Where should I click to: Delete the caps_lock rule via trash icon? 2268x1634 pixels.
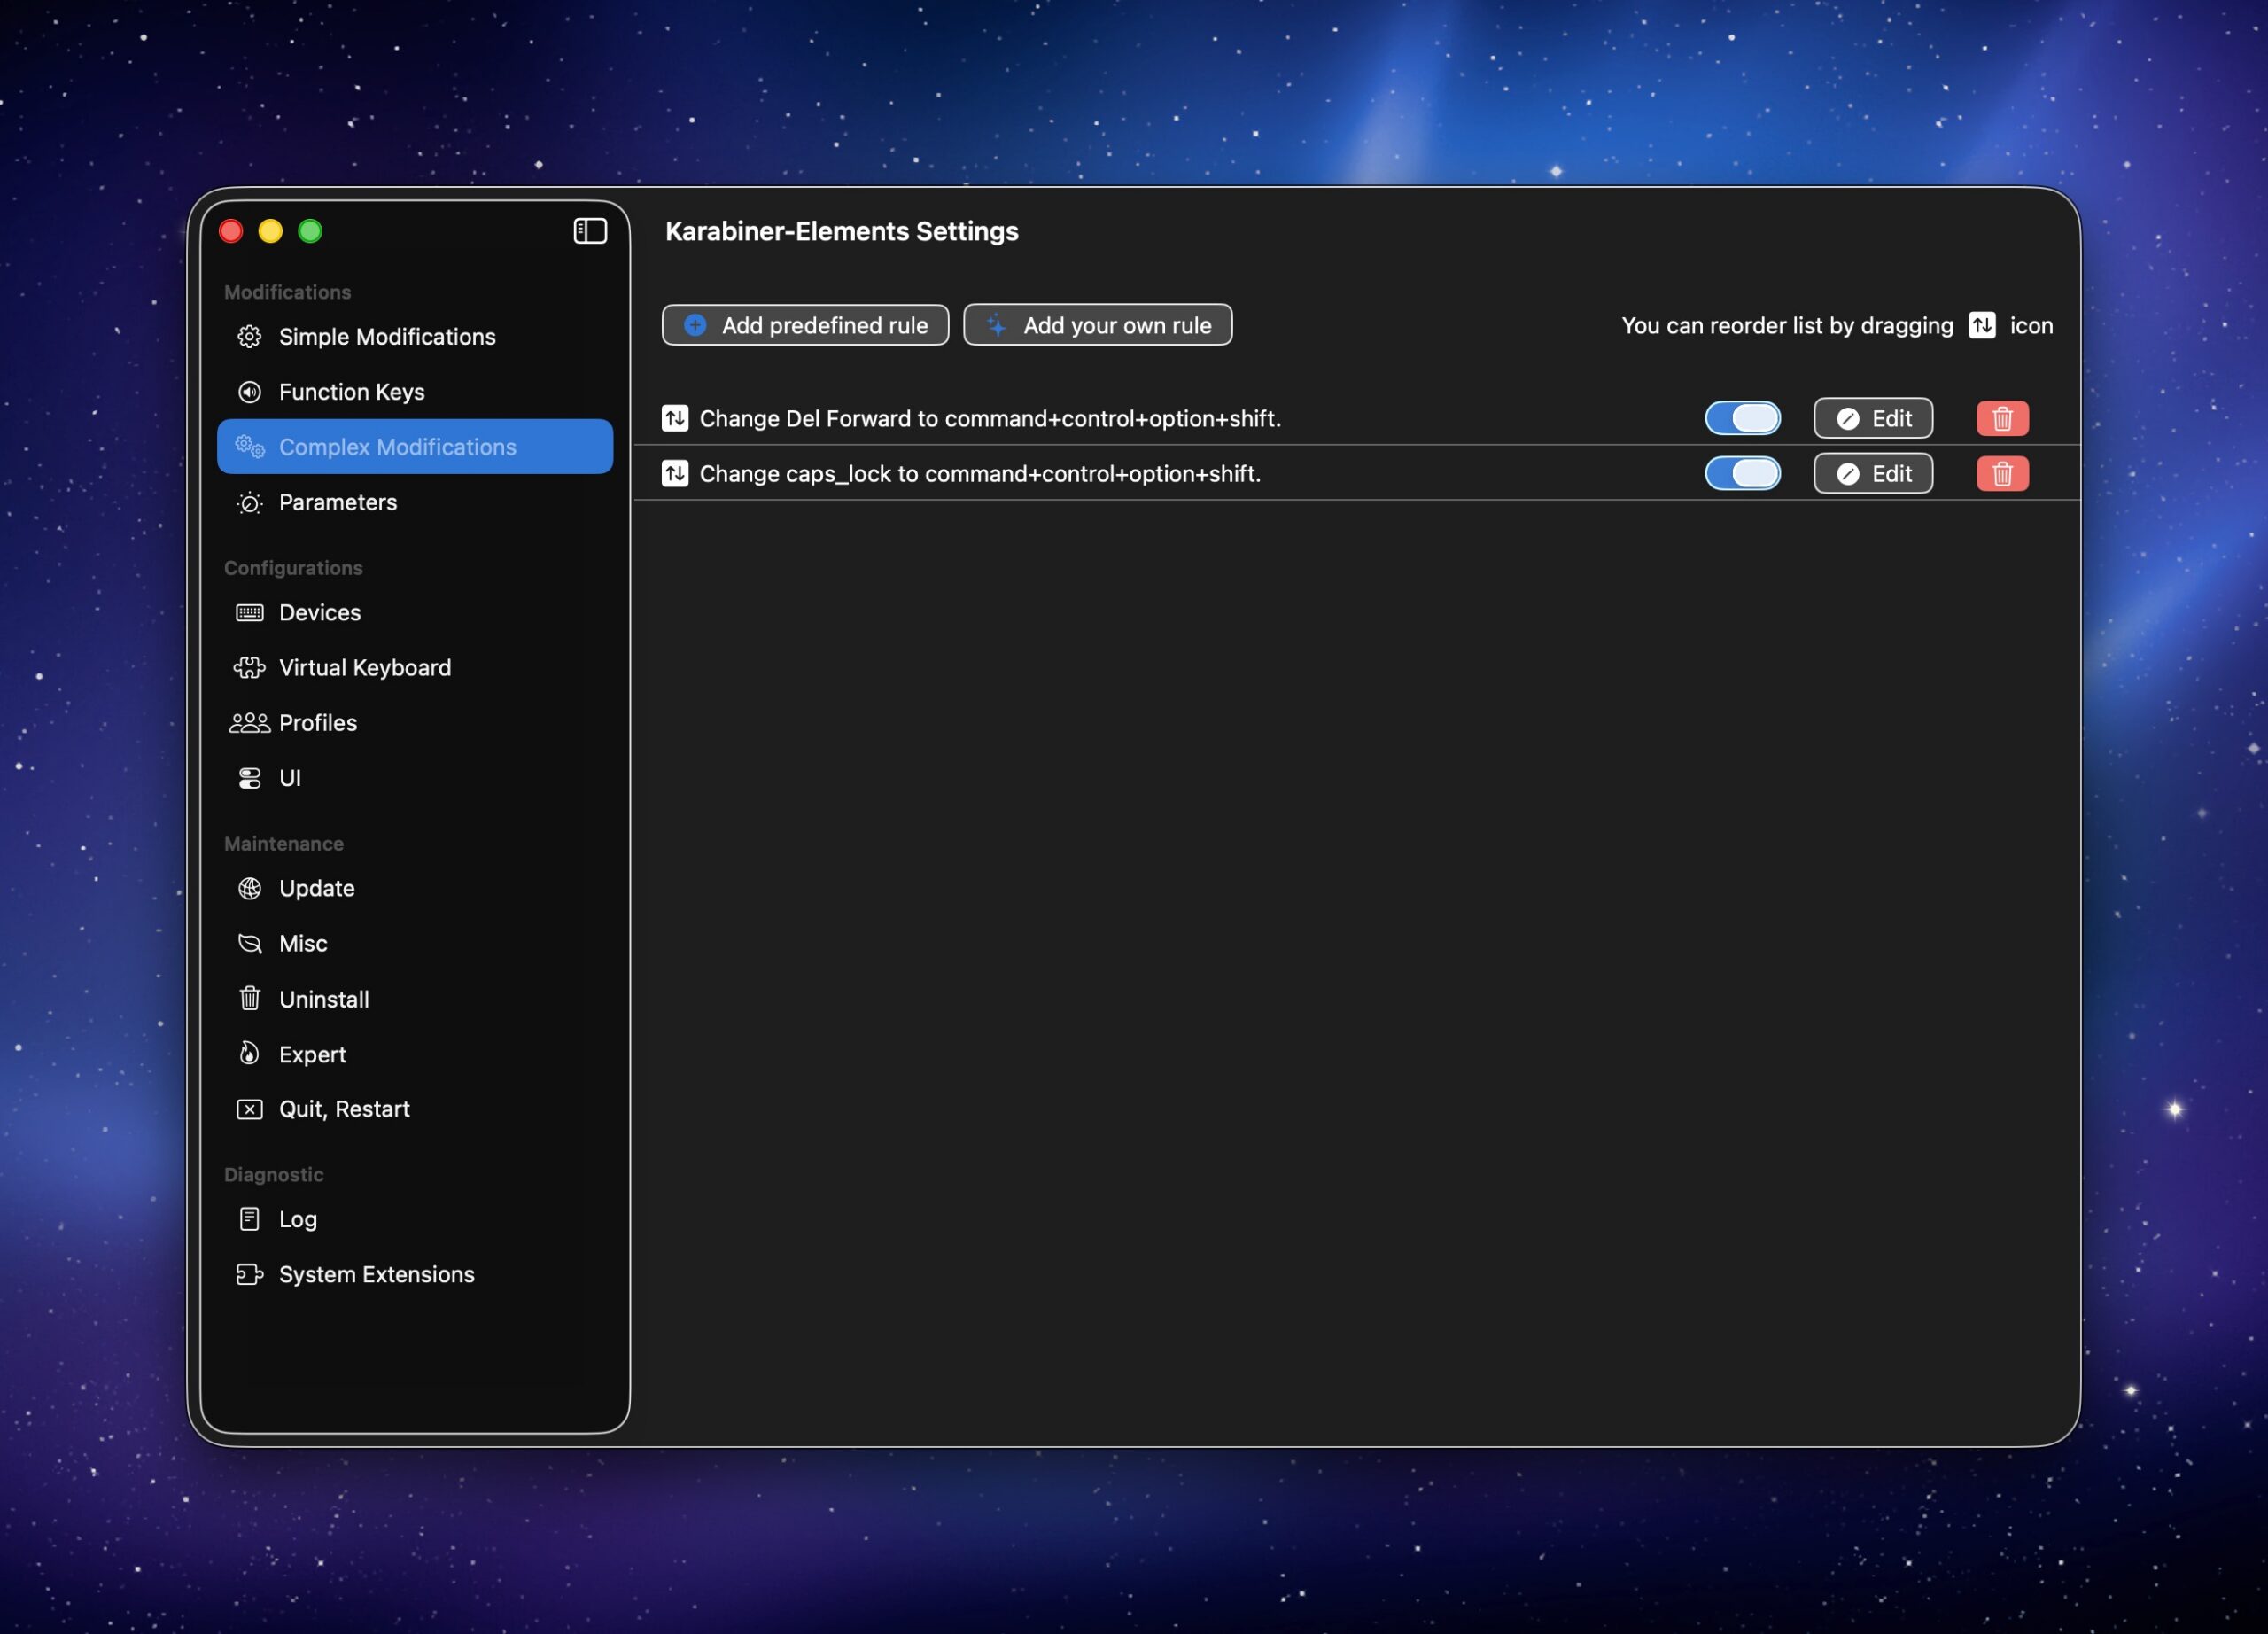pos(2001,473)
